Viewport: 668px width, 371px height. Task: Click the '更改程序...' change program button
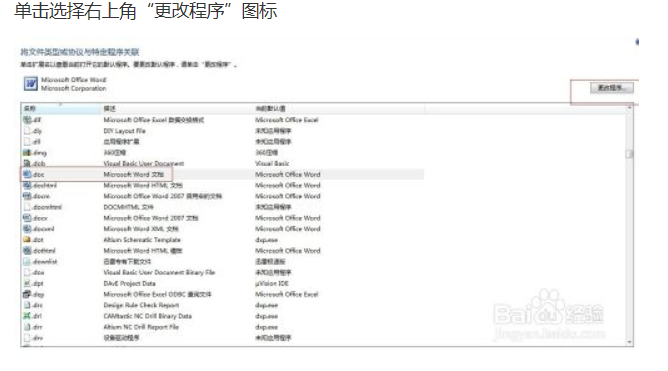[612, 88]
